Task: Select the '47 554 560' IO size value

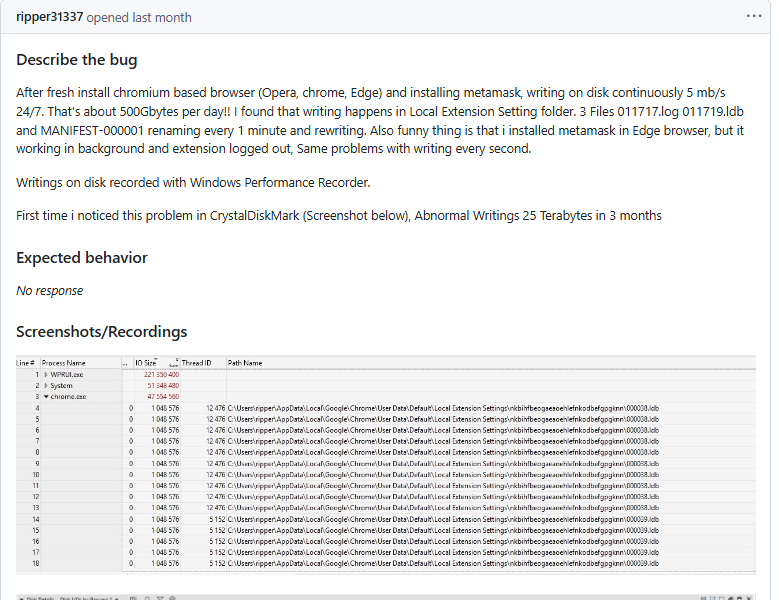Action: tap(163, 396)
